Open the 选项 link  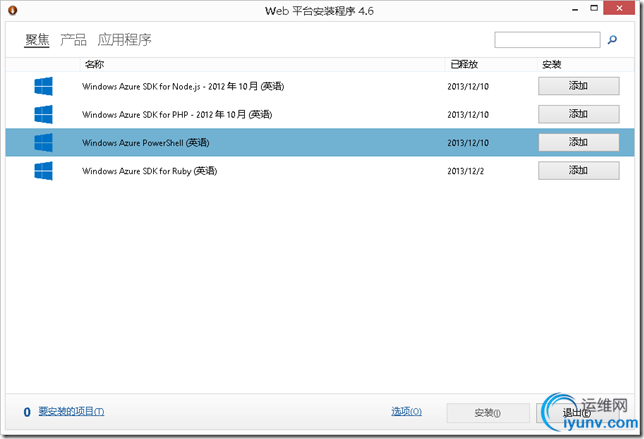tap(406, 411)
